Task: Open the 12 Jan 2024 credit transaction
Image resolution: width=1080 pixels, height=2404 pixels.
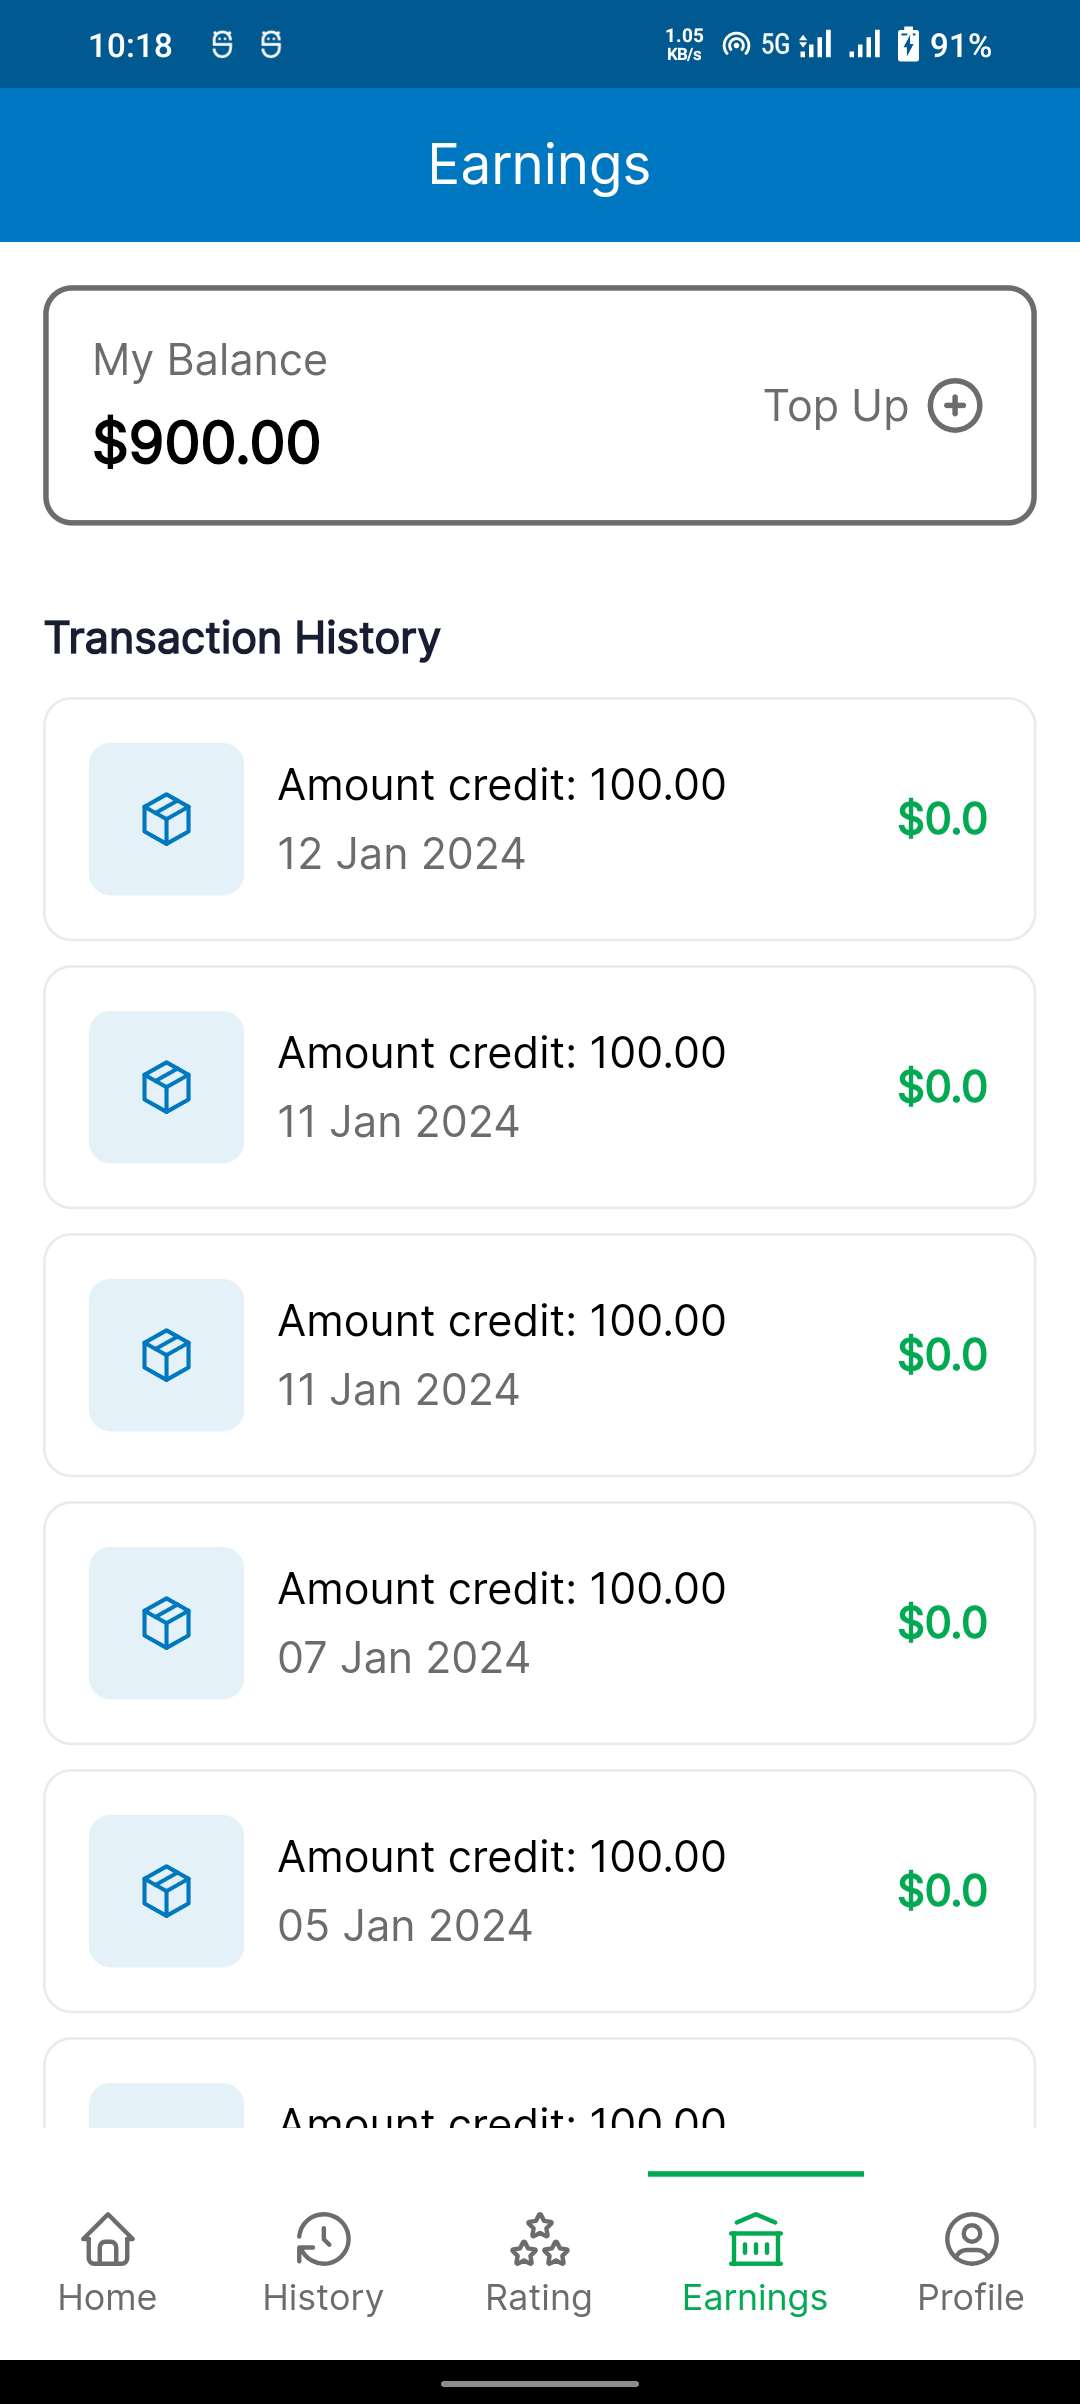Action: click(x=540, y=819)
